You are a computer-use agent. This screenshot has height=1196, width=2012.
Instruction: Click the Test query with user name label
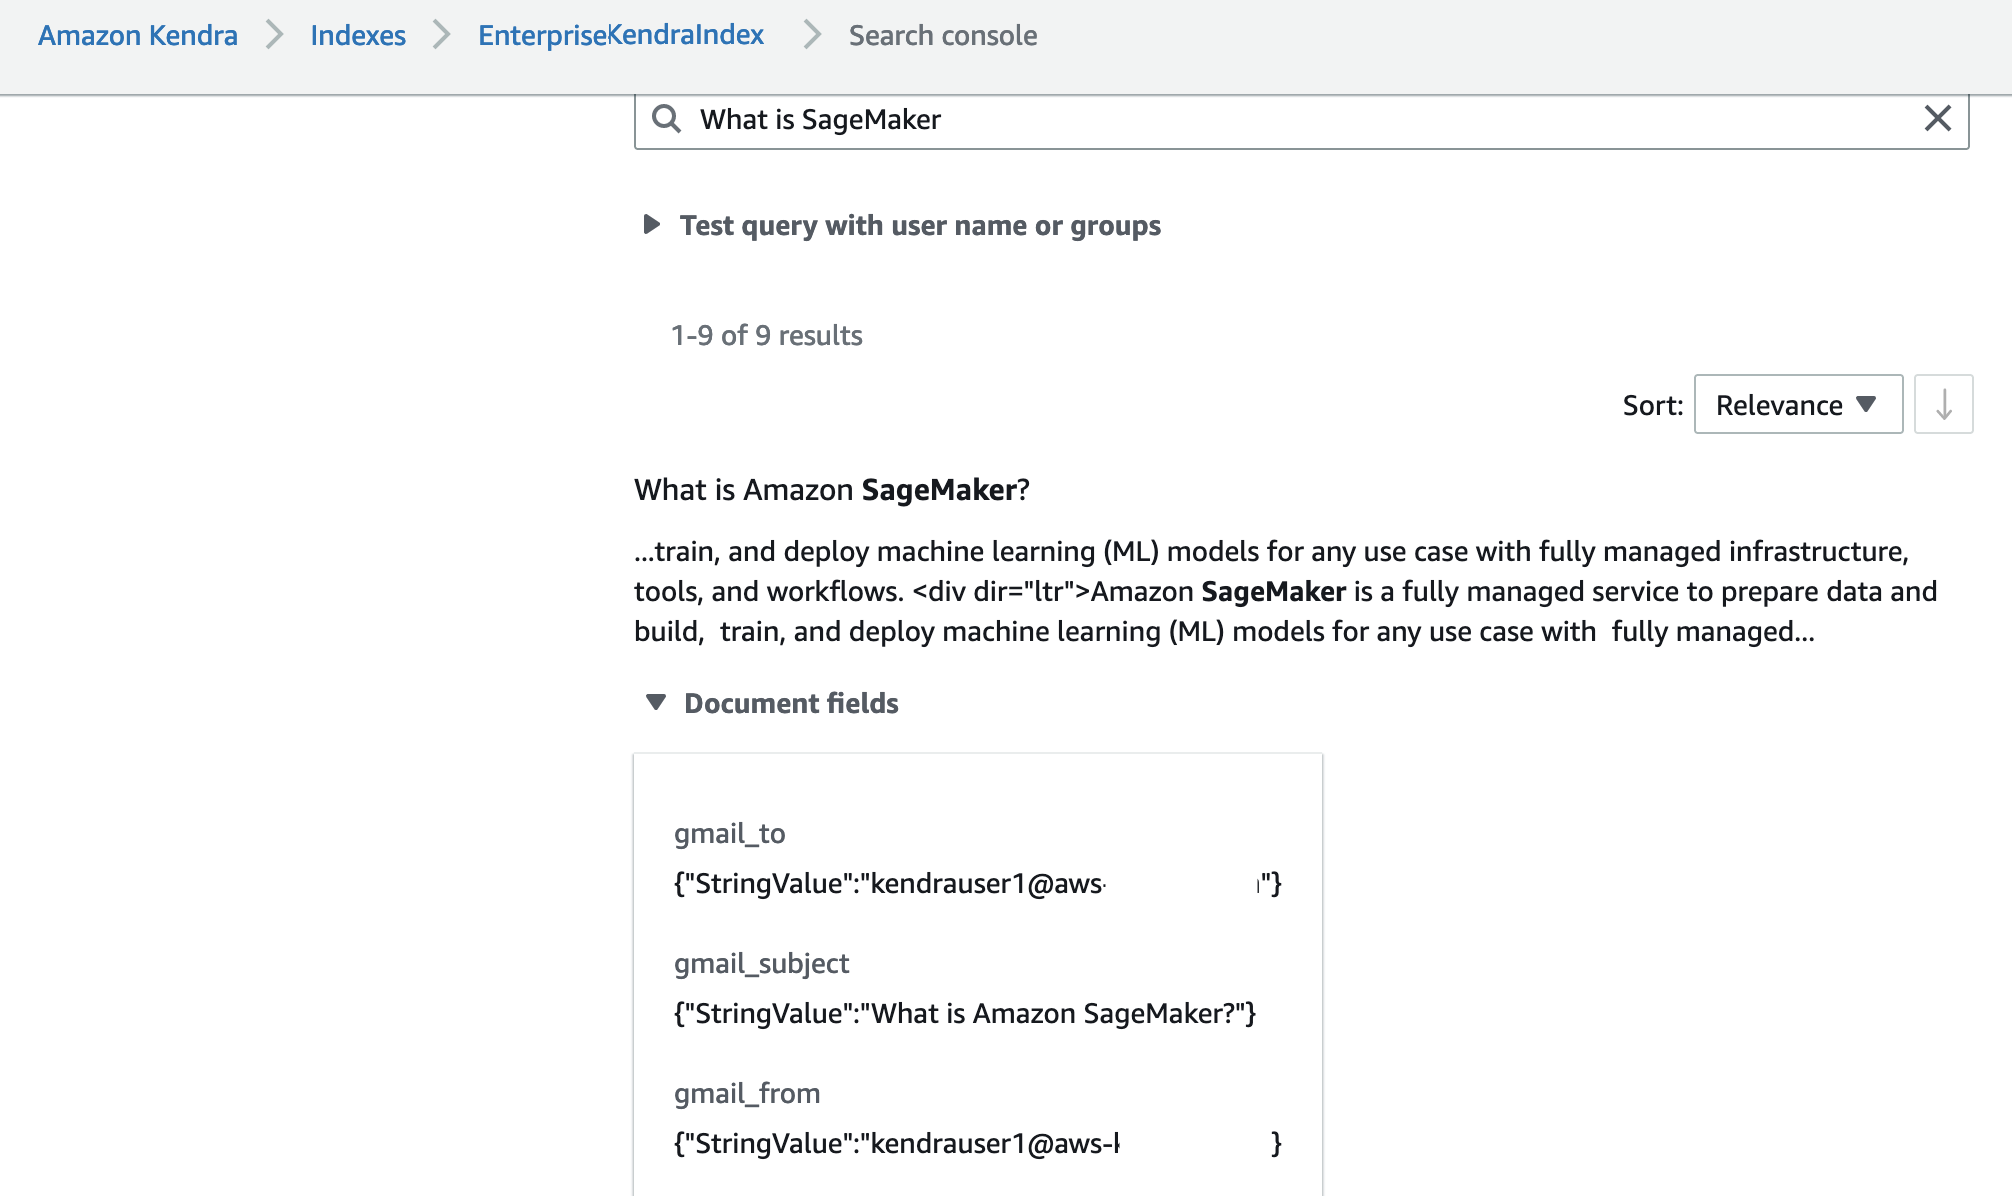pos(920,226)
